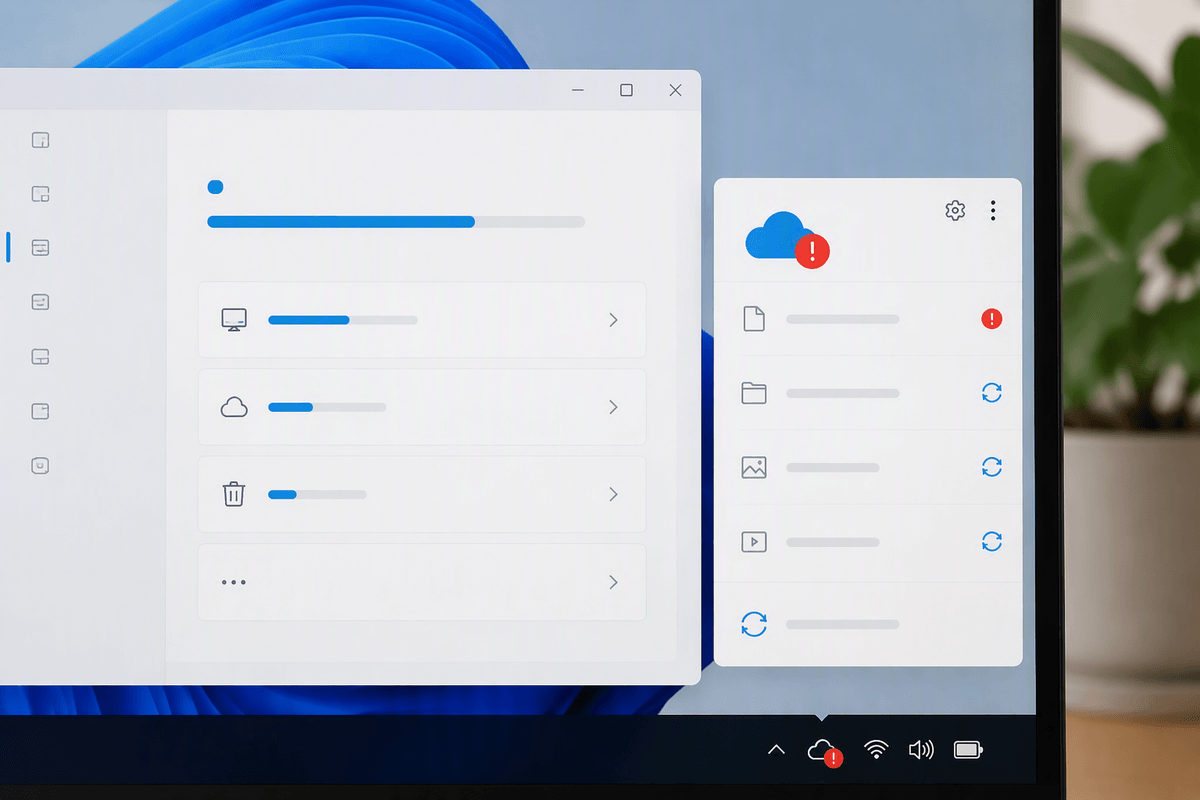Click the monitor icon in the storage list
This screenshot has height=800, width=1200.
pos(234,320)
